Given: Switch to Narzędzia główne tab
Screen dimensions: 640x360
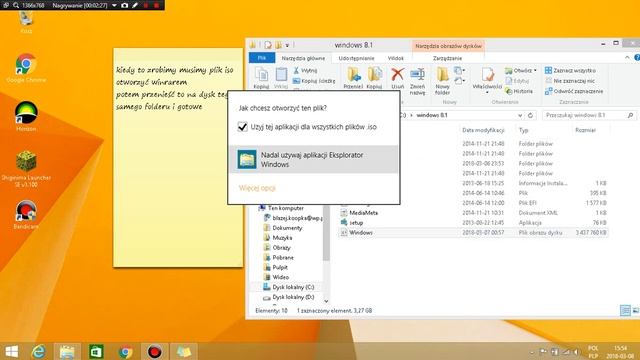Looking at the screenshot, I should [303, 58].
